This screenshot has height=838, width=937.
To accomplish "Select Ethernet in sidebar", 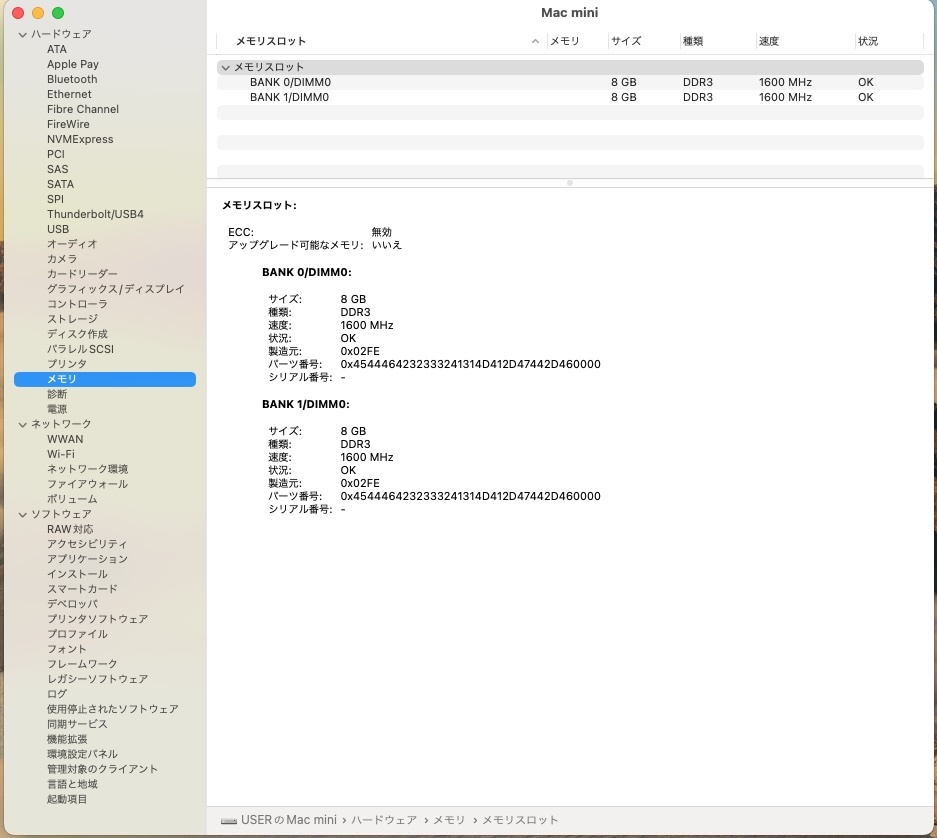I will click(69, 94).
